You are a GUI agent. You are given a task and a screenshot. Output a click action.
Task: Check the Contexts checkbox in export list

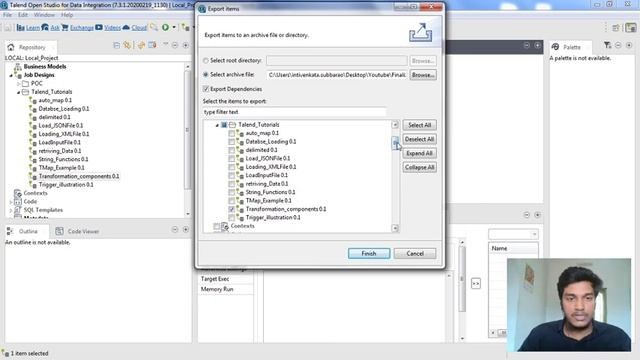[216, 226]
